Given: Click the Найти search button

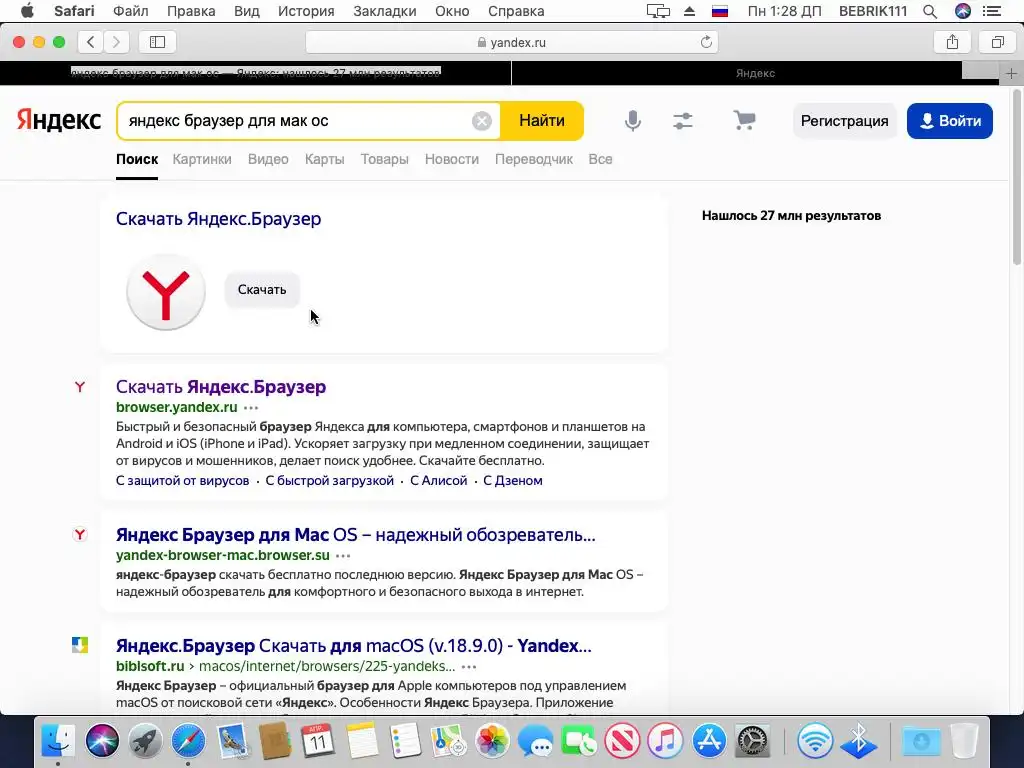Looking at the screenshot, I should [x=542, y=121].
